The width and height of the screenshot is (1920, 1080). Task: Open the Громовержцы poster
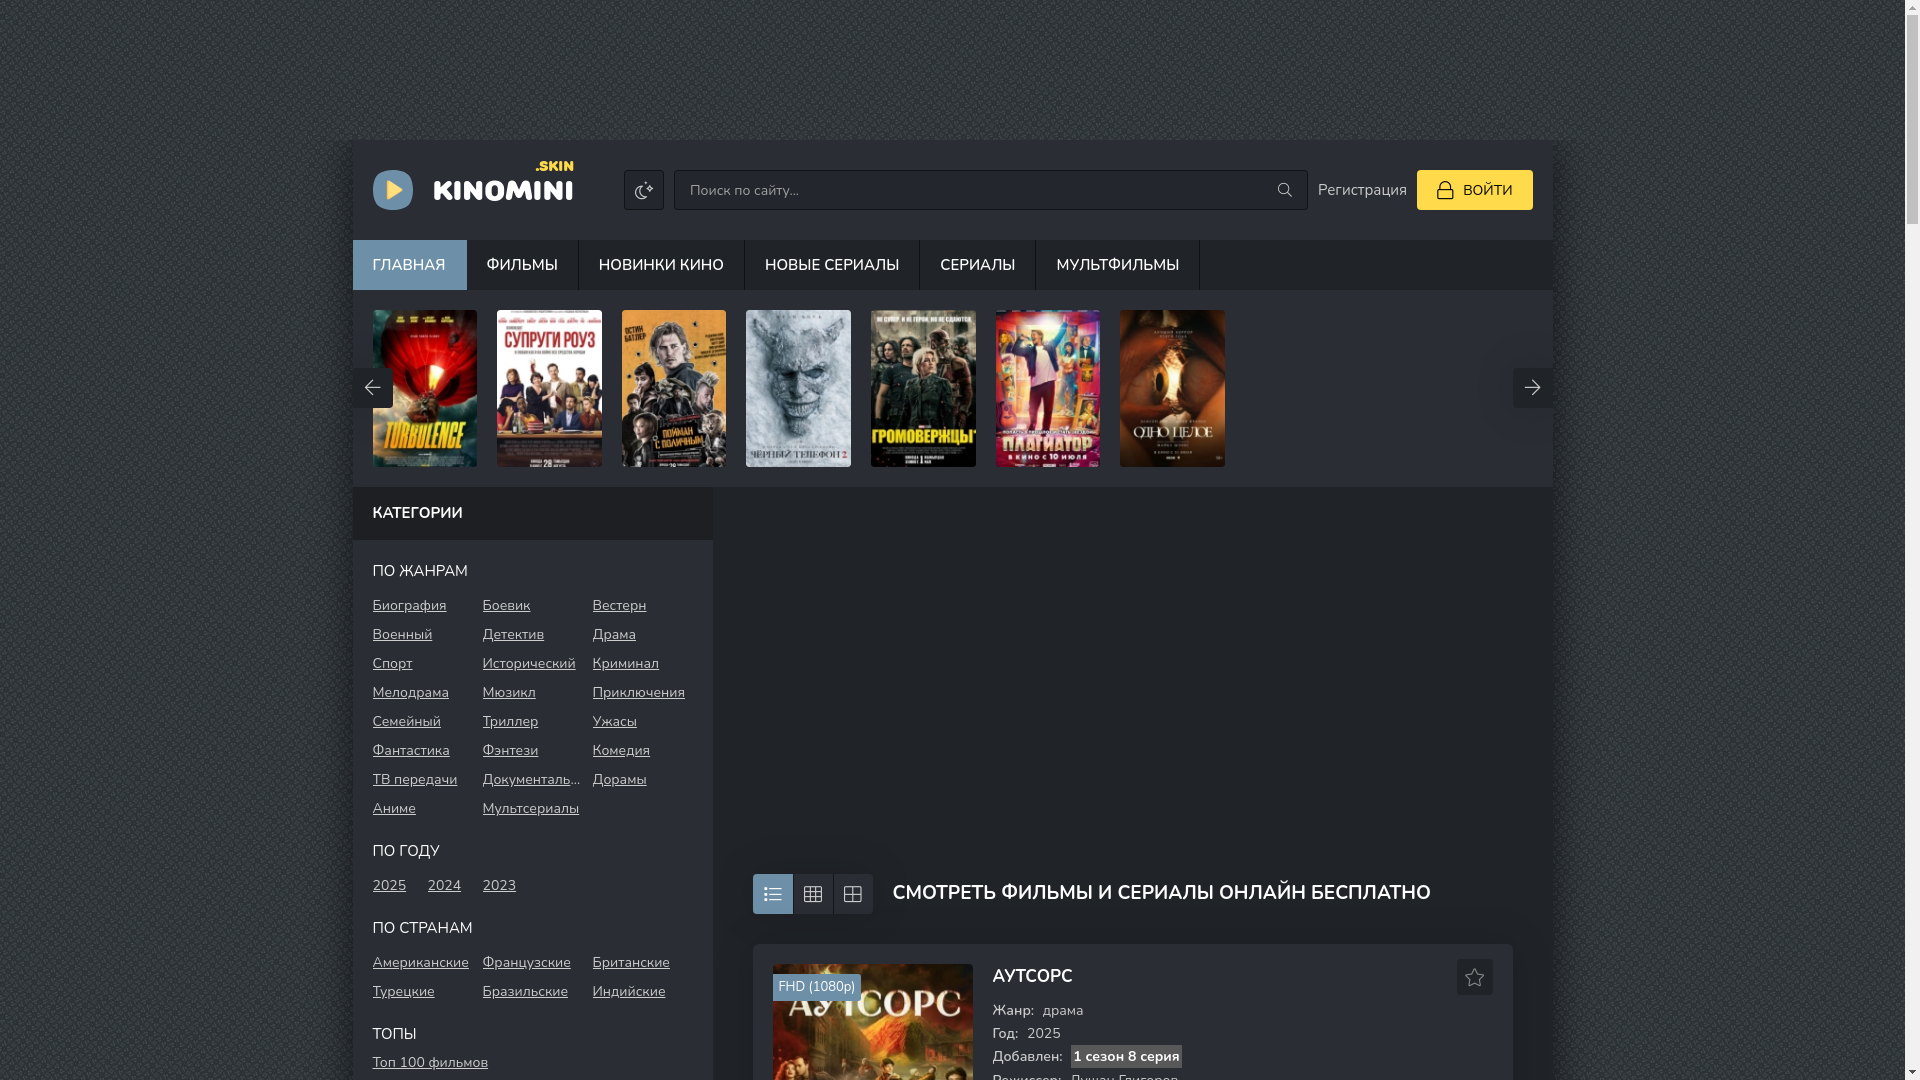pyautogui.click(x=923, y=388)
